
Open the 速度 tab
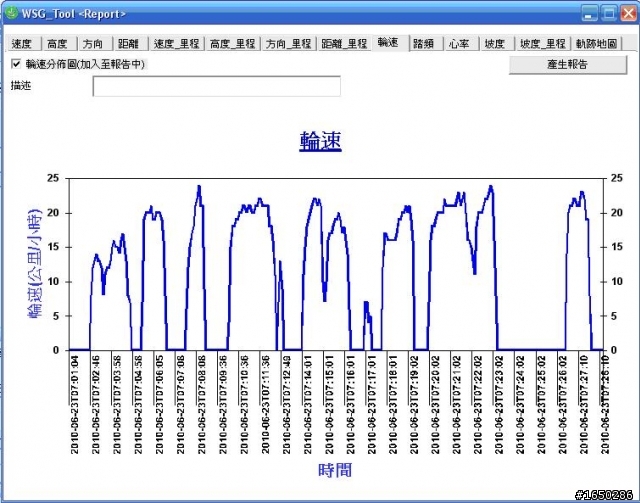coord(24,43)
